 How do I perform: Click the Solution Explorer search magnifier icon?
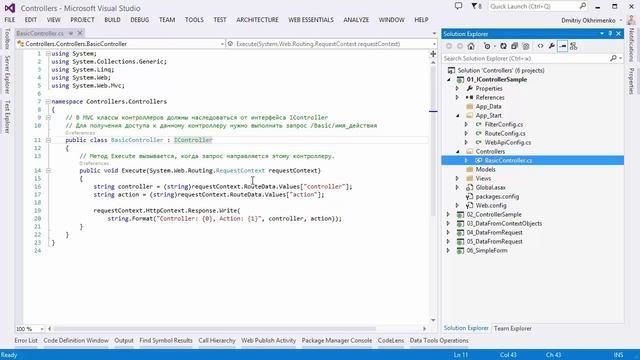pyautogui.click(x=613, y=58)
